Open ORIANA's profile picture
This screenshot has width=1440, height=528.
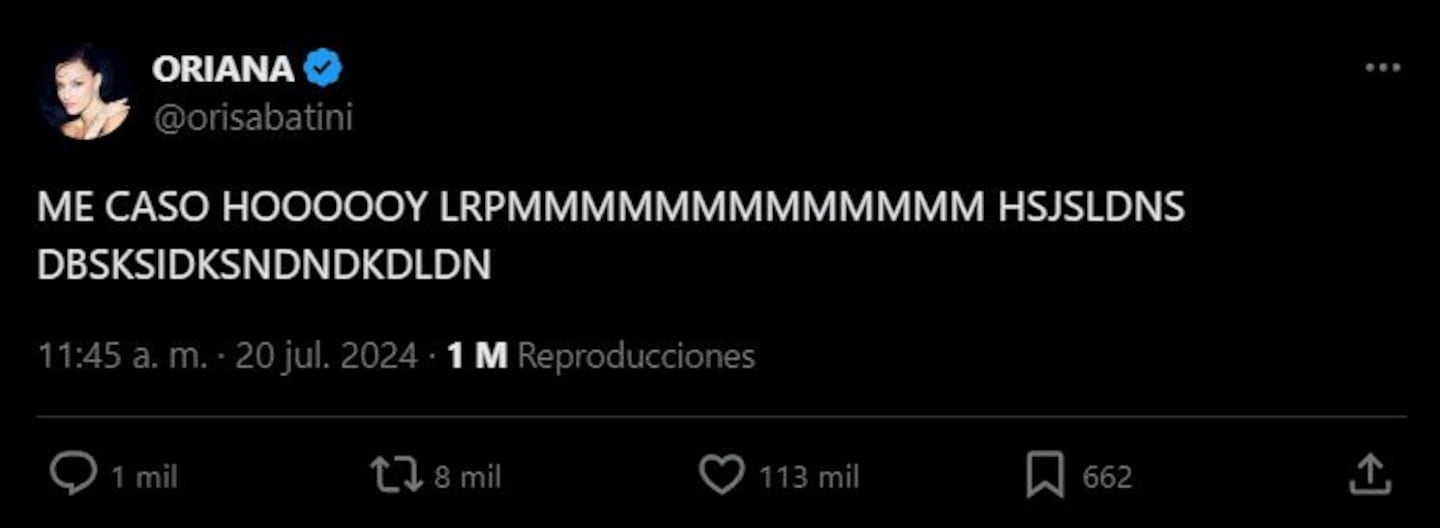click(x=85, y=92)
